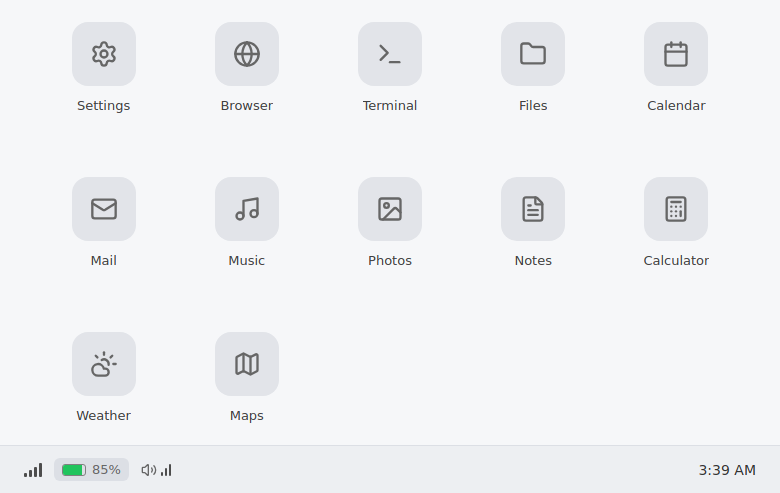Click the volume speaker icon

click(148, 470)
